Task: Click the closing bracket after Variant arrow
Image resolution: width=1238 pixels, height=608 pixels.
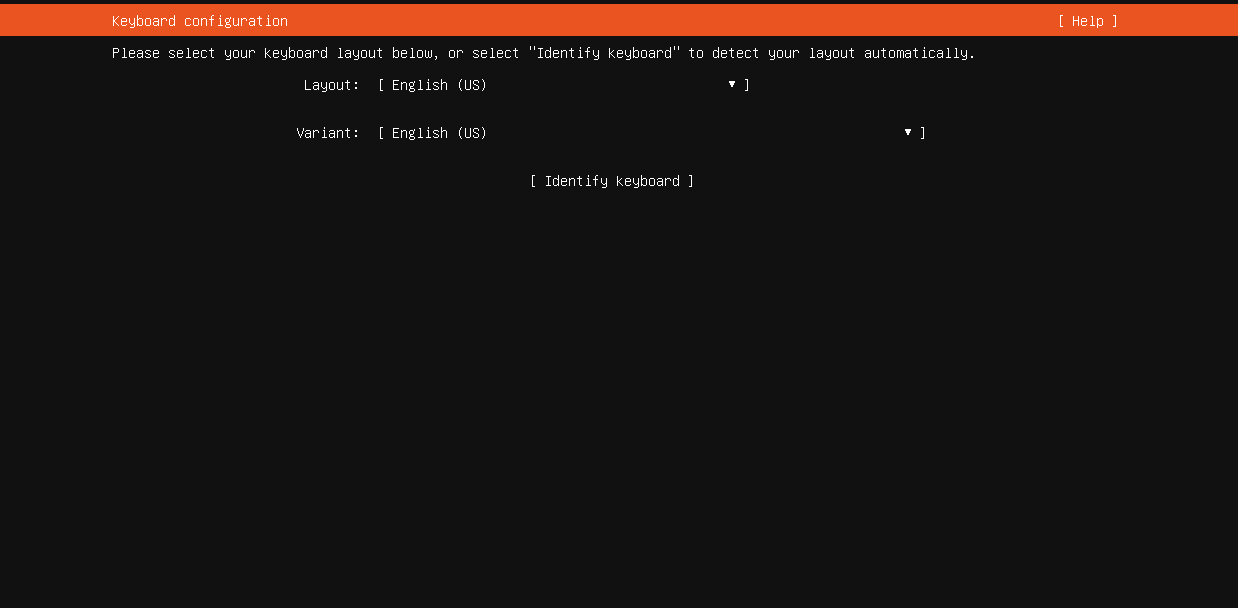Action: pyautogui.click(x=923, y=133)
